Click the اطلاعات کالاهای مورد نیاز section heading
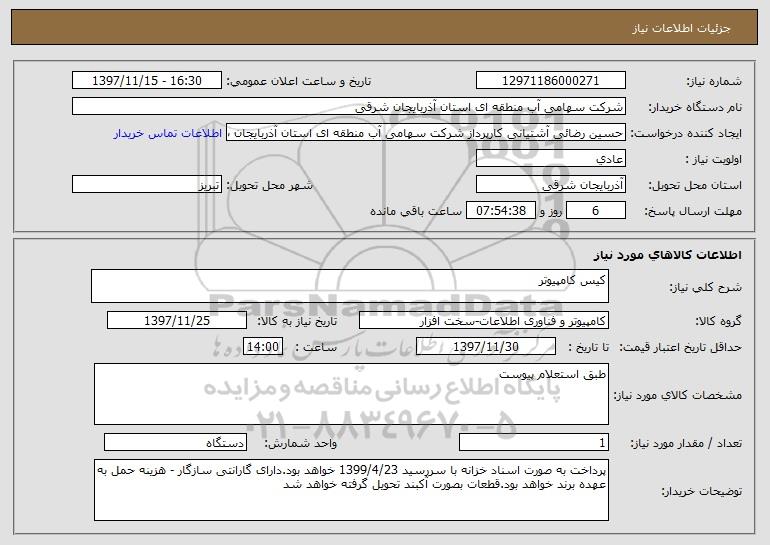Screen dimensions: 770x545 (668, 255)
